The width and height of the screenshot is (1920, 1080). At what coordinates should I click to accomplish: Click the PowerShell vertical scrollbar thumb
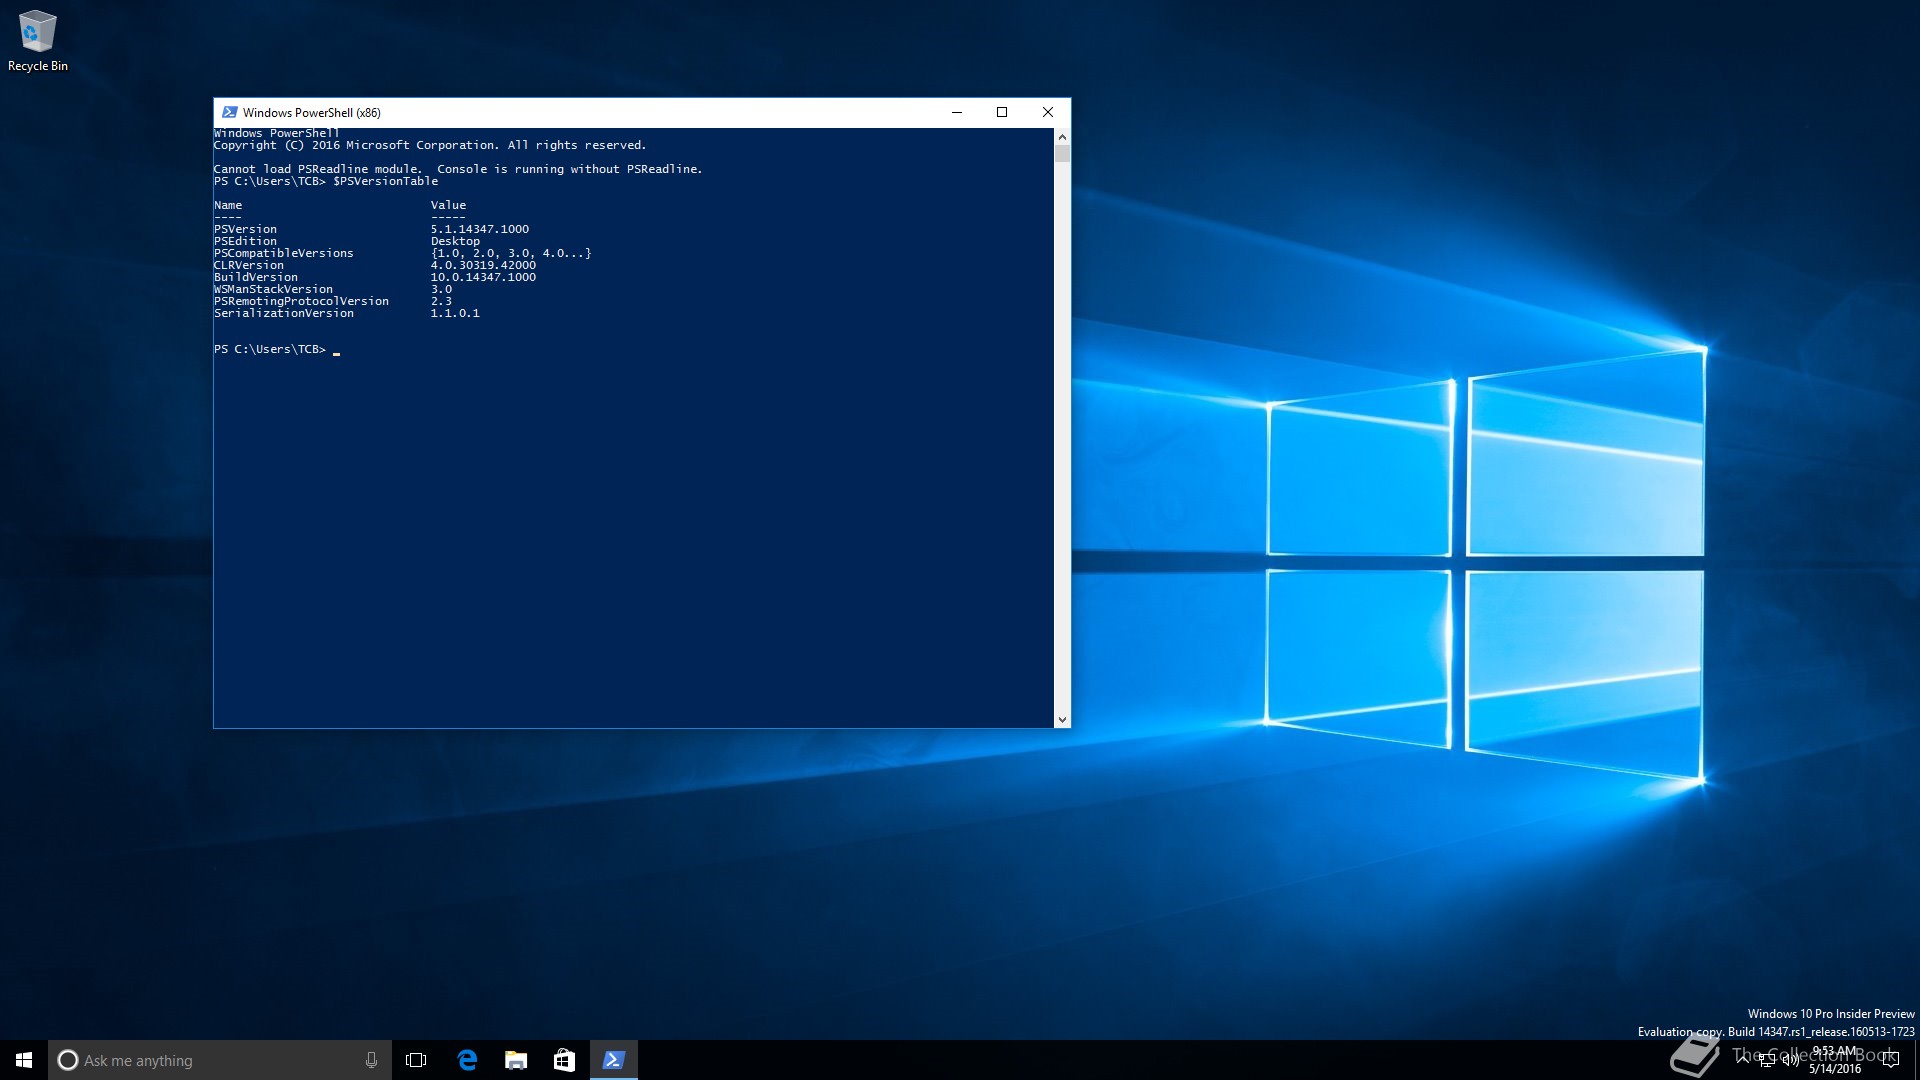click(1062, 154)
